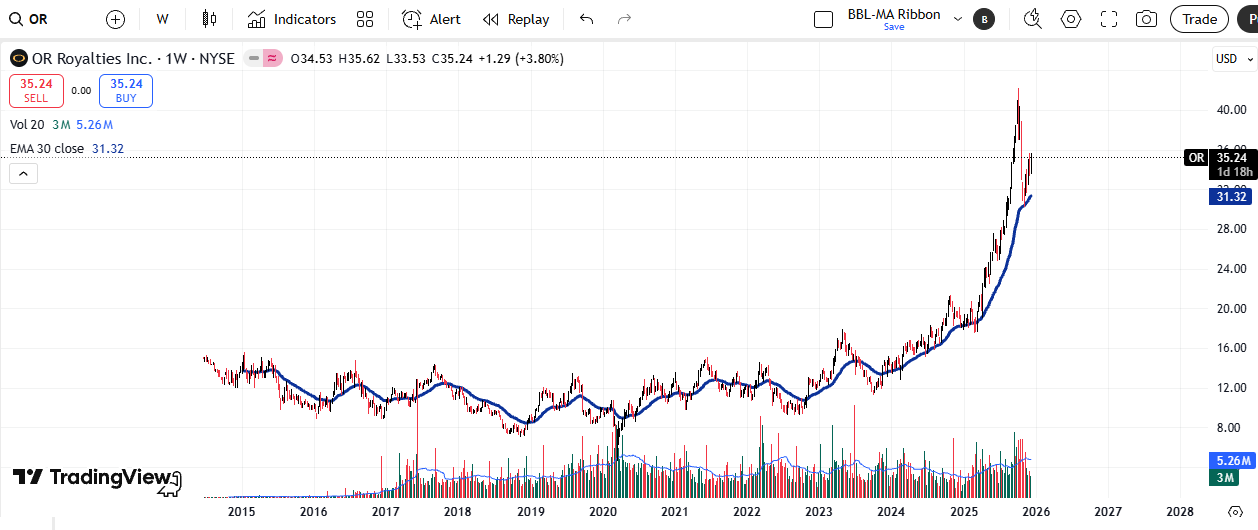
Task: Toggle the pink approximate data indicator
Action: pyautogui.click(x=271, y=59)
